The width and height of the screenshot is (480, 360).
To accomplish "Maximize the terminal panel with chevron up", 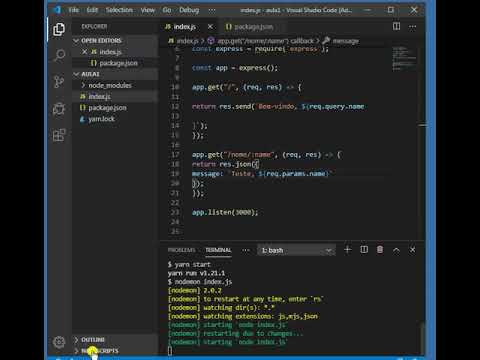I will point(396,250).
